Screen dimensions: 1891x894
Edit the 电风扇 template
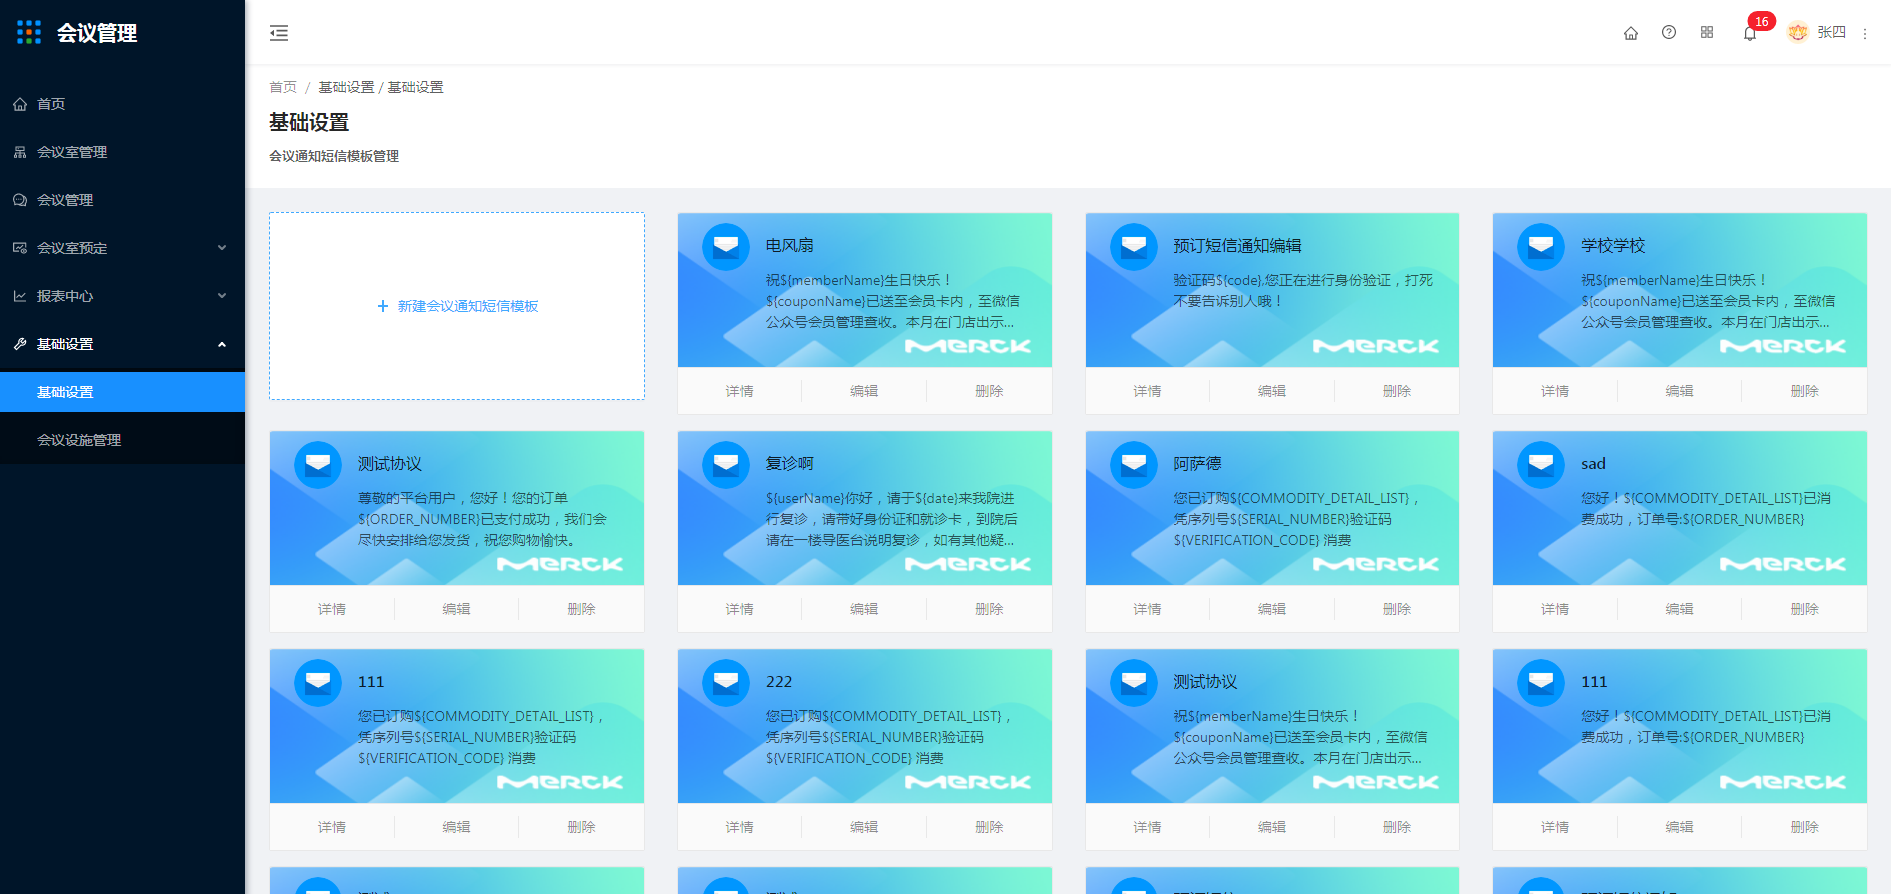tap(864, 391)
